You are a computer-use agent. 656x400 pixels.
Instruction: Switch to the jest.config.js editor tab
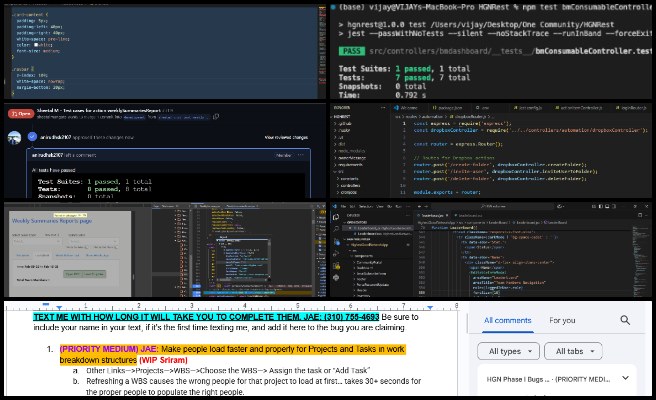528,108
